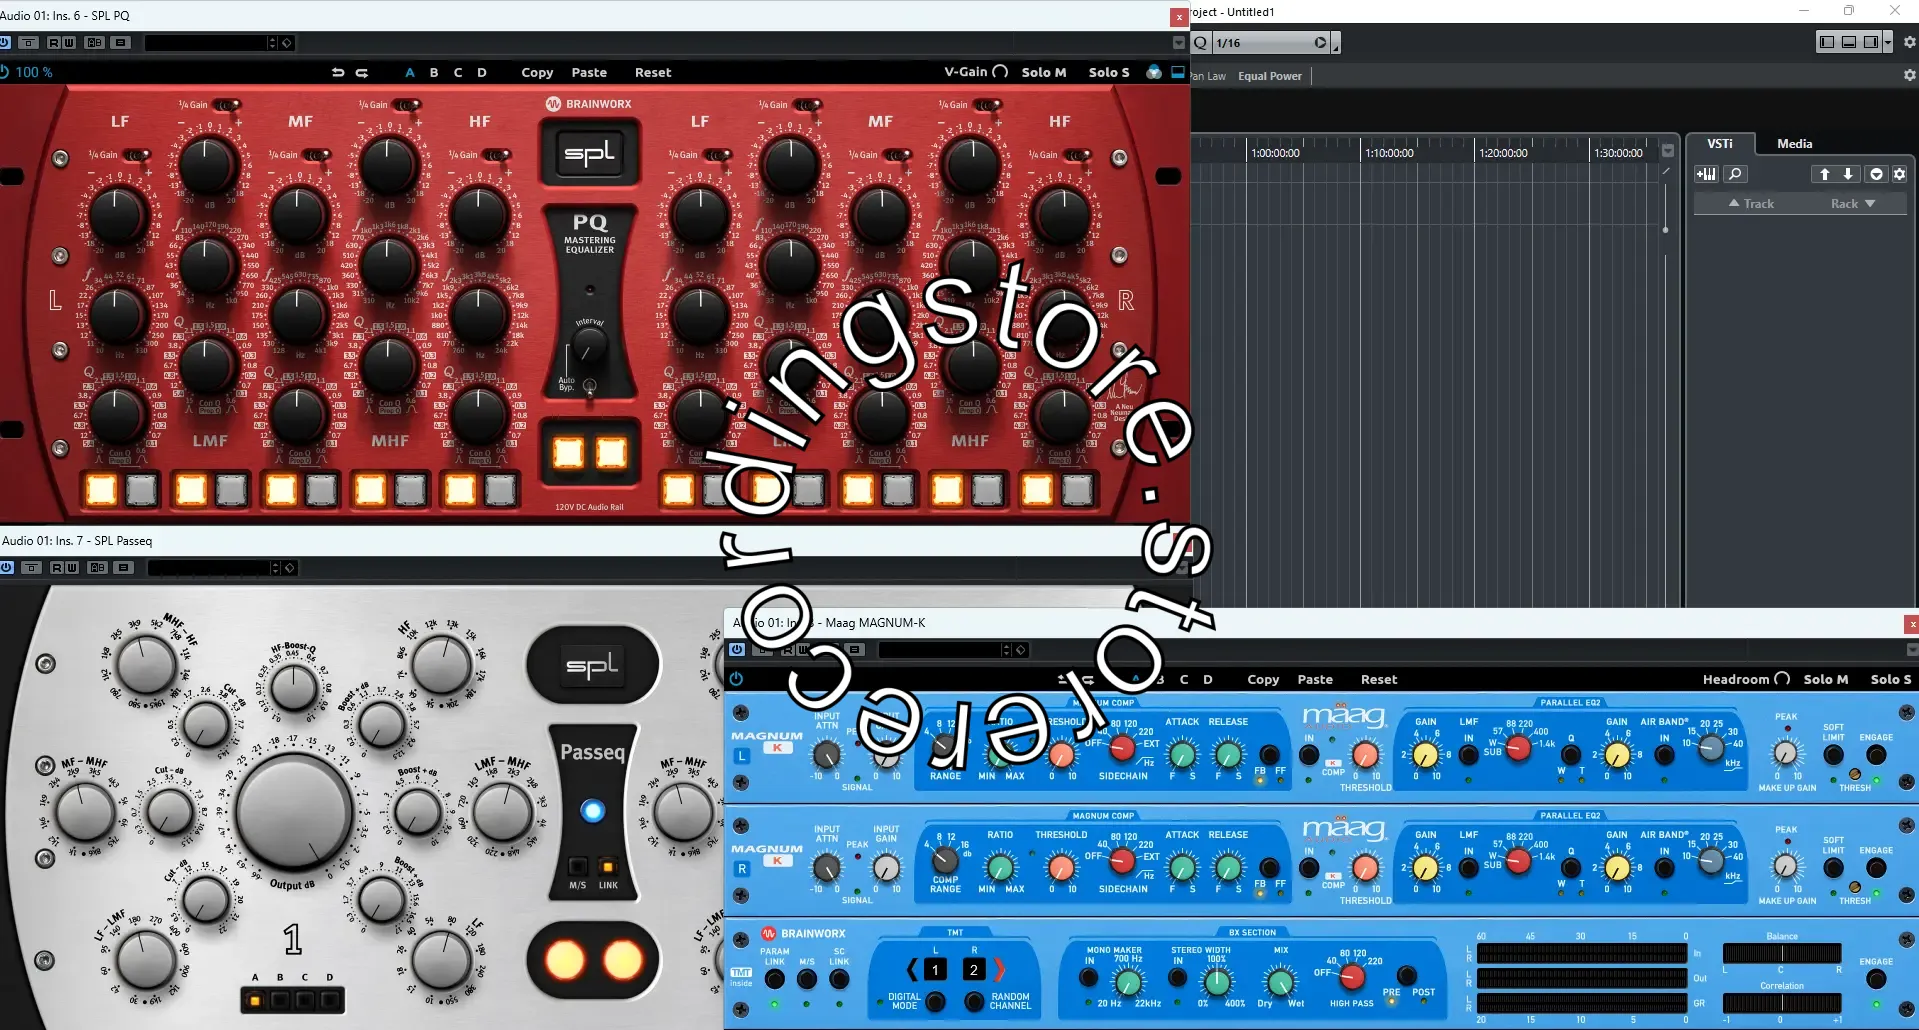Viewport: 1919px width, 1030px height.
Task: Select preset slot A on SPL Passeq
Action: (255, 999)
